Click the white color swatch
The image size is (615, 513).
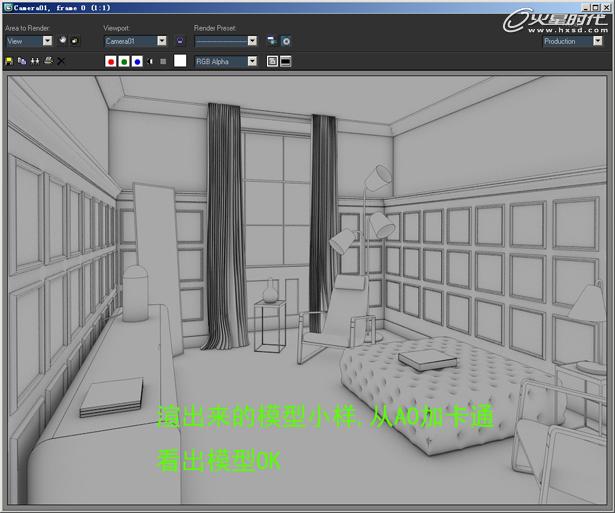tap(180, 61)
